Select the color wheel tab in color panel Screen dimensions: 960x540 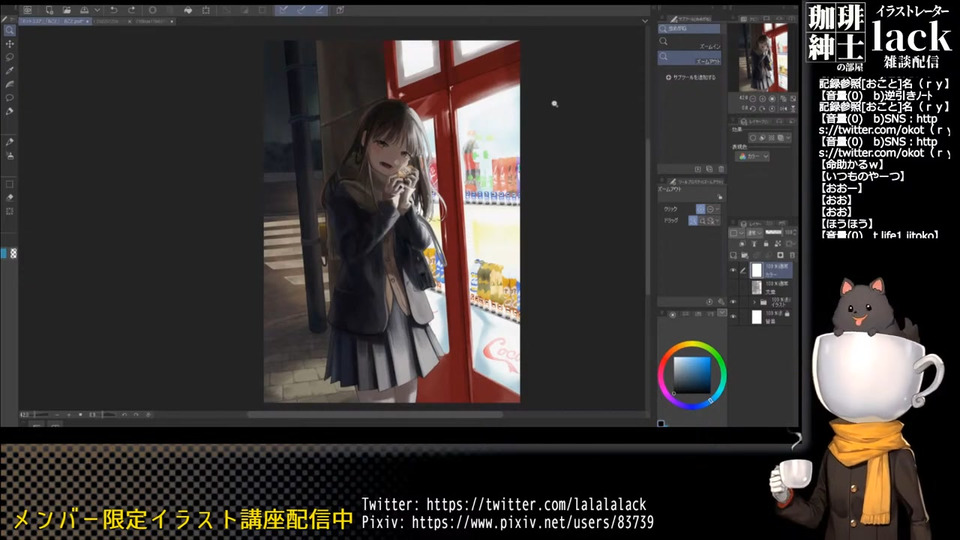click(672, 314)
